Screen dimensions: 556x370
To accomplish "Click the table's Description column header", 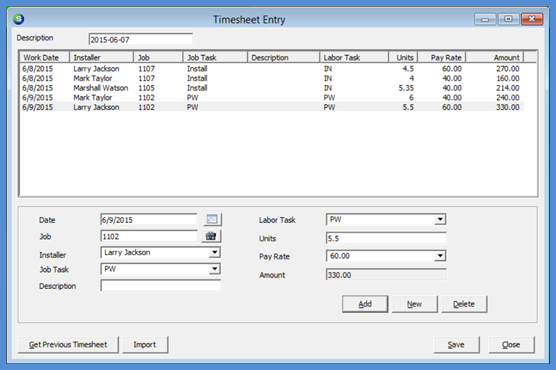I will [x=283, y=57].
